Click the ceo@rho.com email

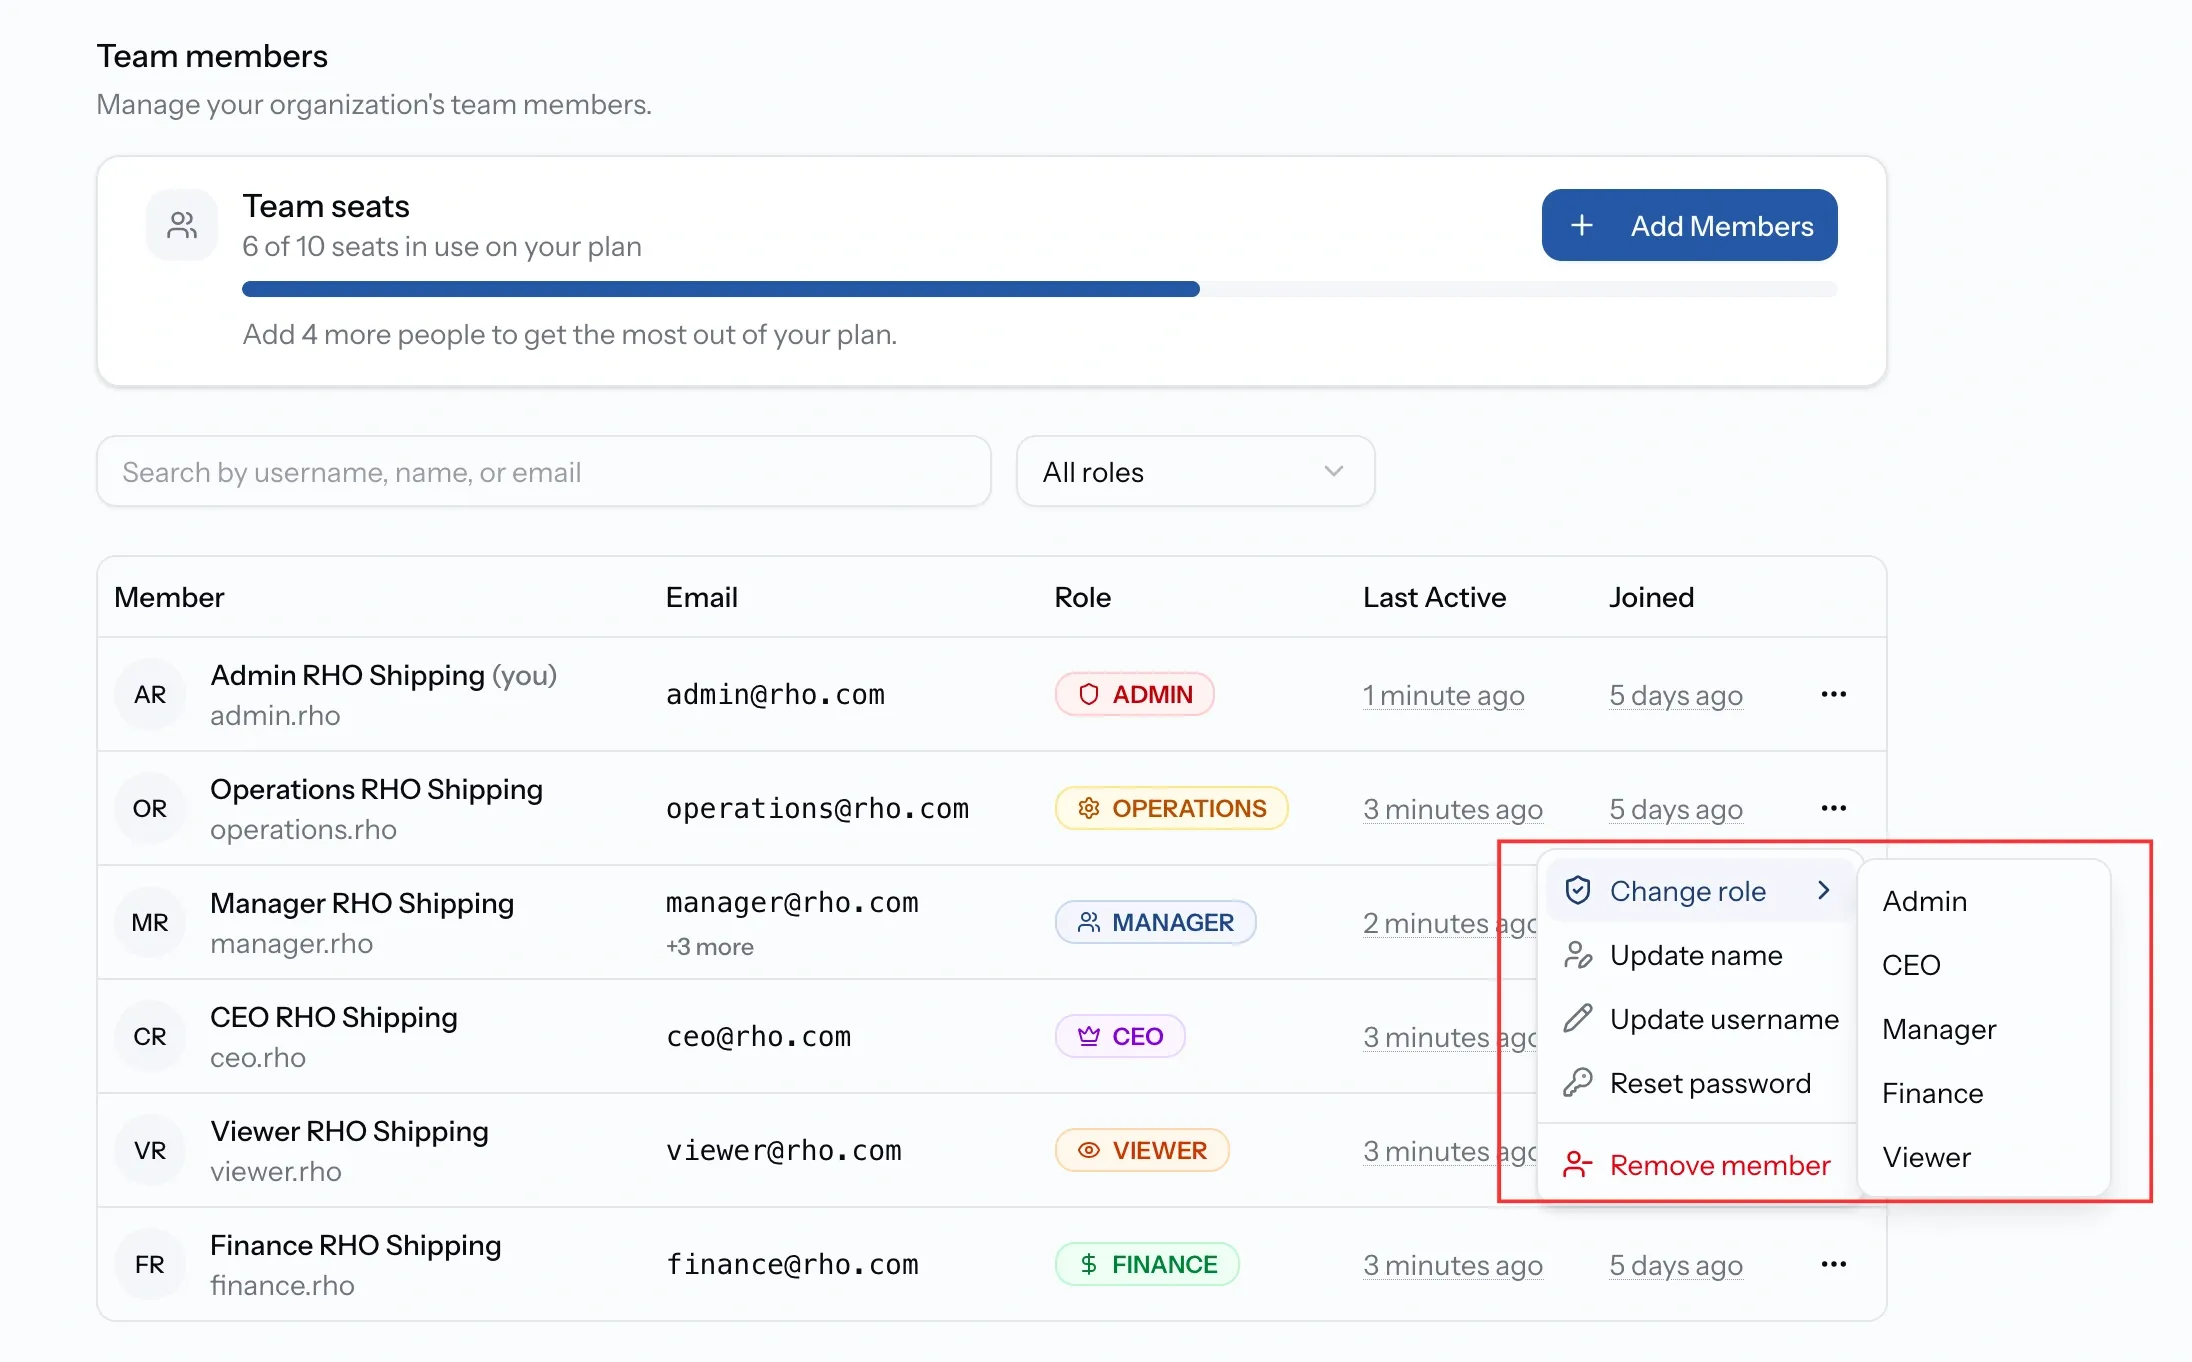758,1036
